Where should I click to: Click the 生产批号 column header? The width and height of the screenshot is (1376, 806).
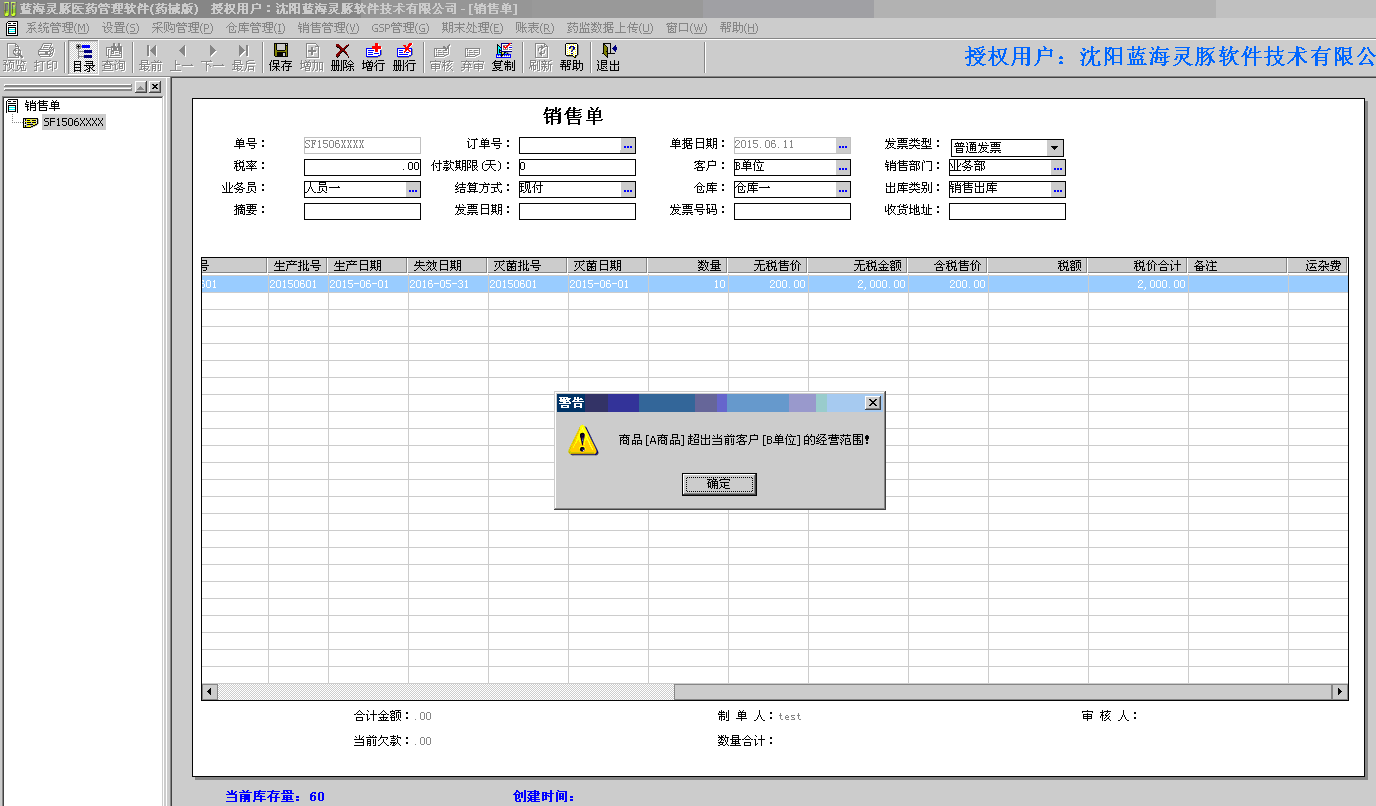click(298, 266)
